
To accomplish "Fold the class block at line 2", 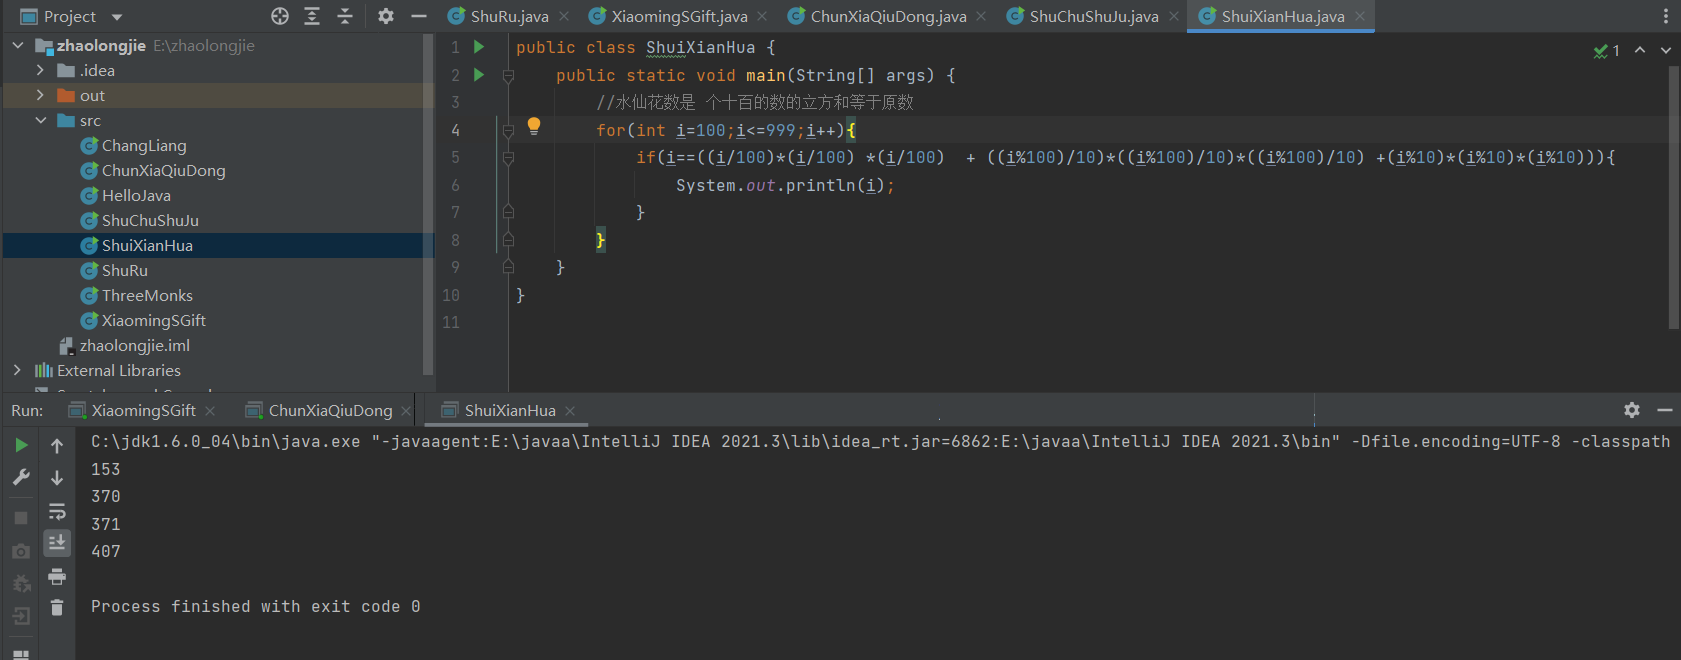I will pyautogui.click(x=508, y=75).
